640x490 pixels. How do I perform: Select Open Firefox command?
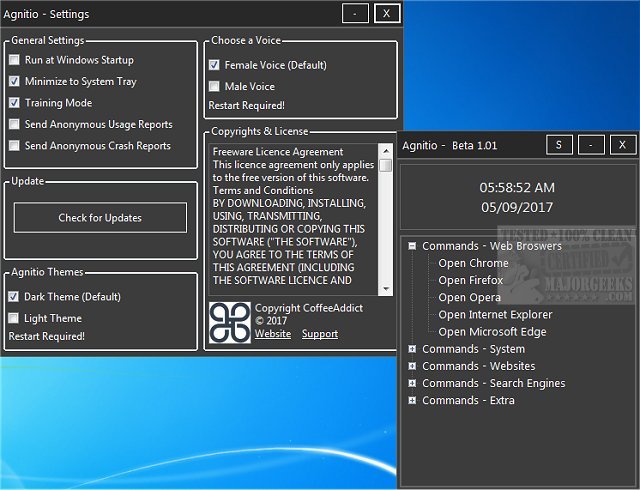(x=471, y=281)
